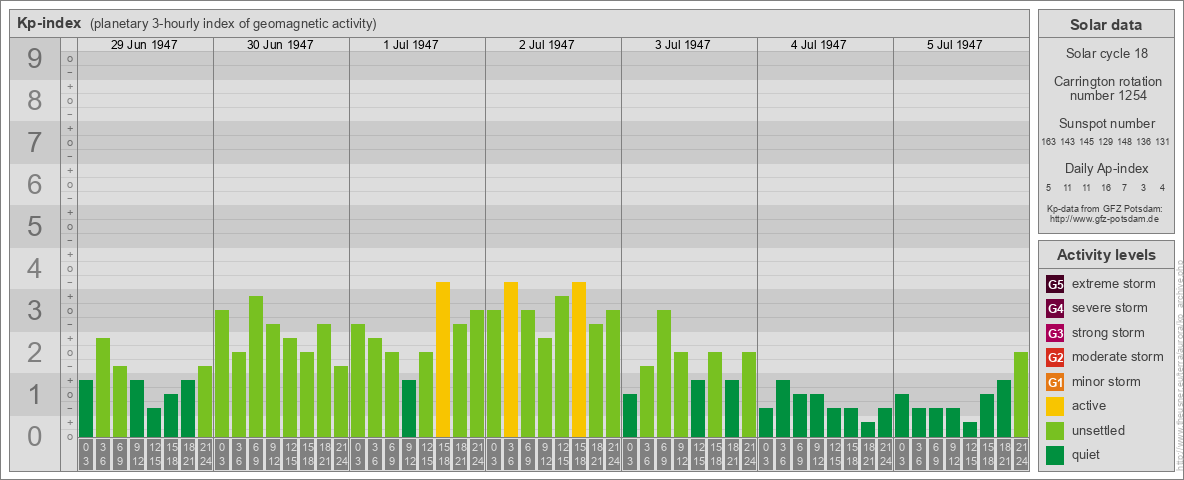Click the large Kp scale number 7

(34, 143)
